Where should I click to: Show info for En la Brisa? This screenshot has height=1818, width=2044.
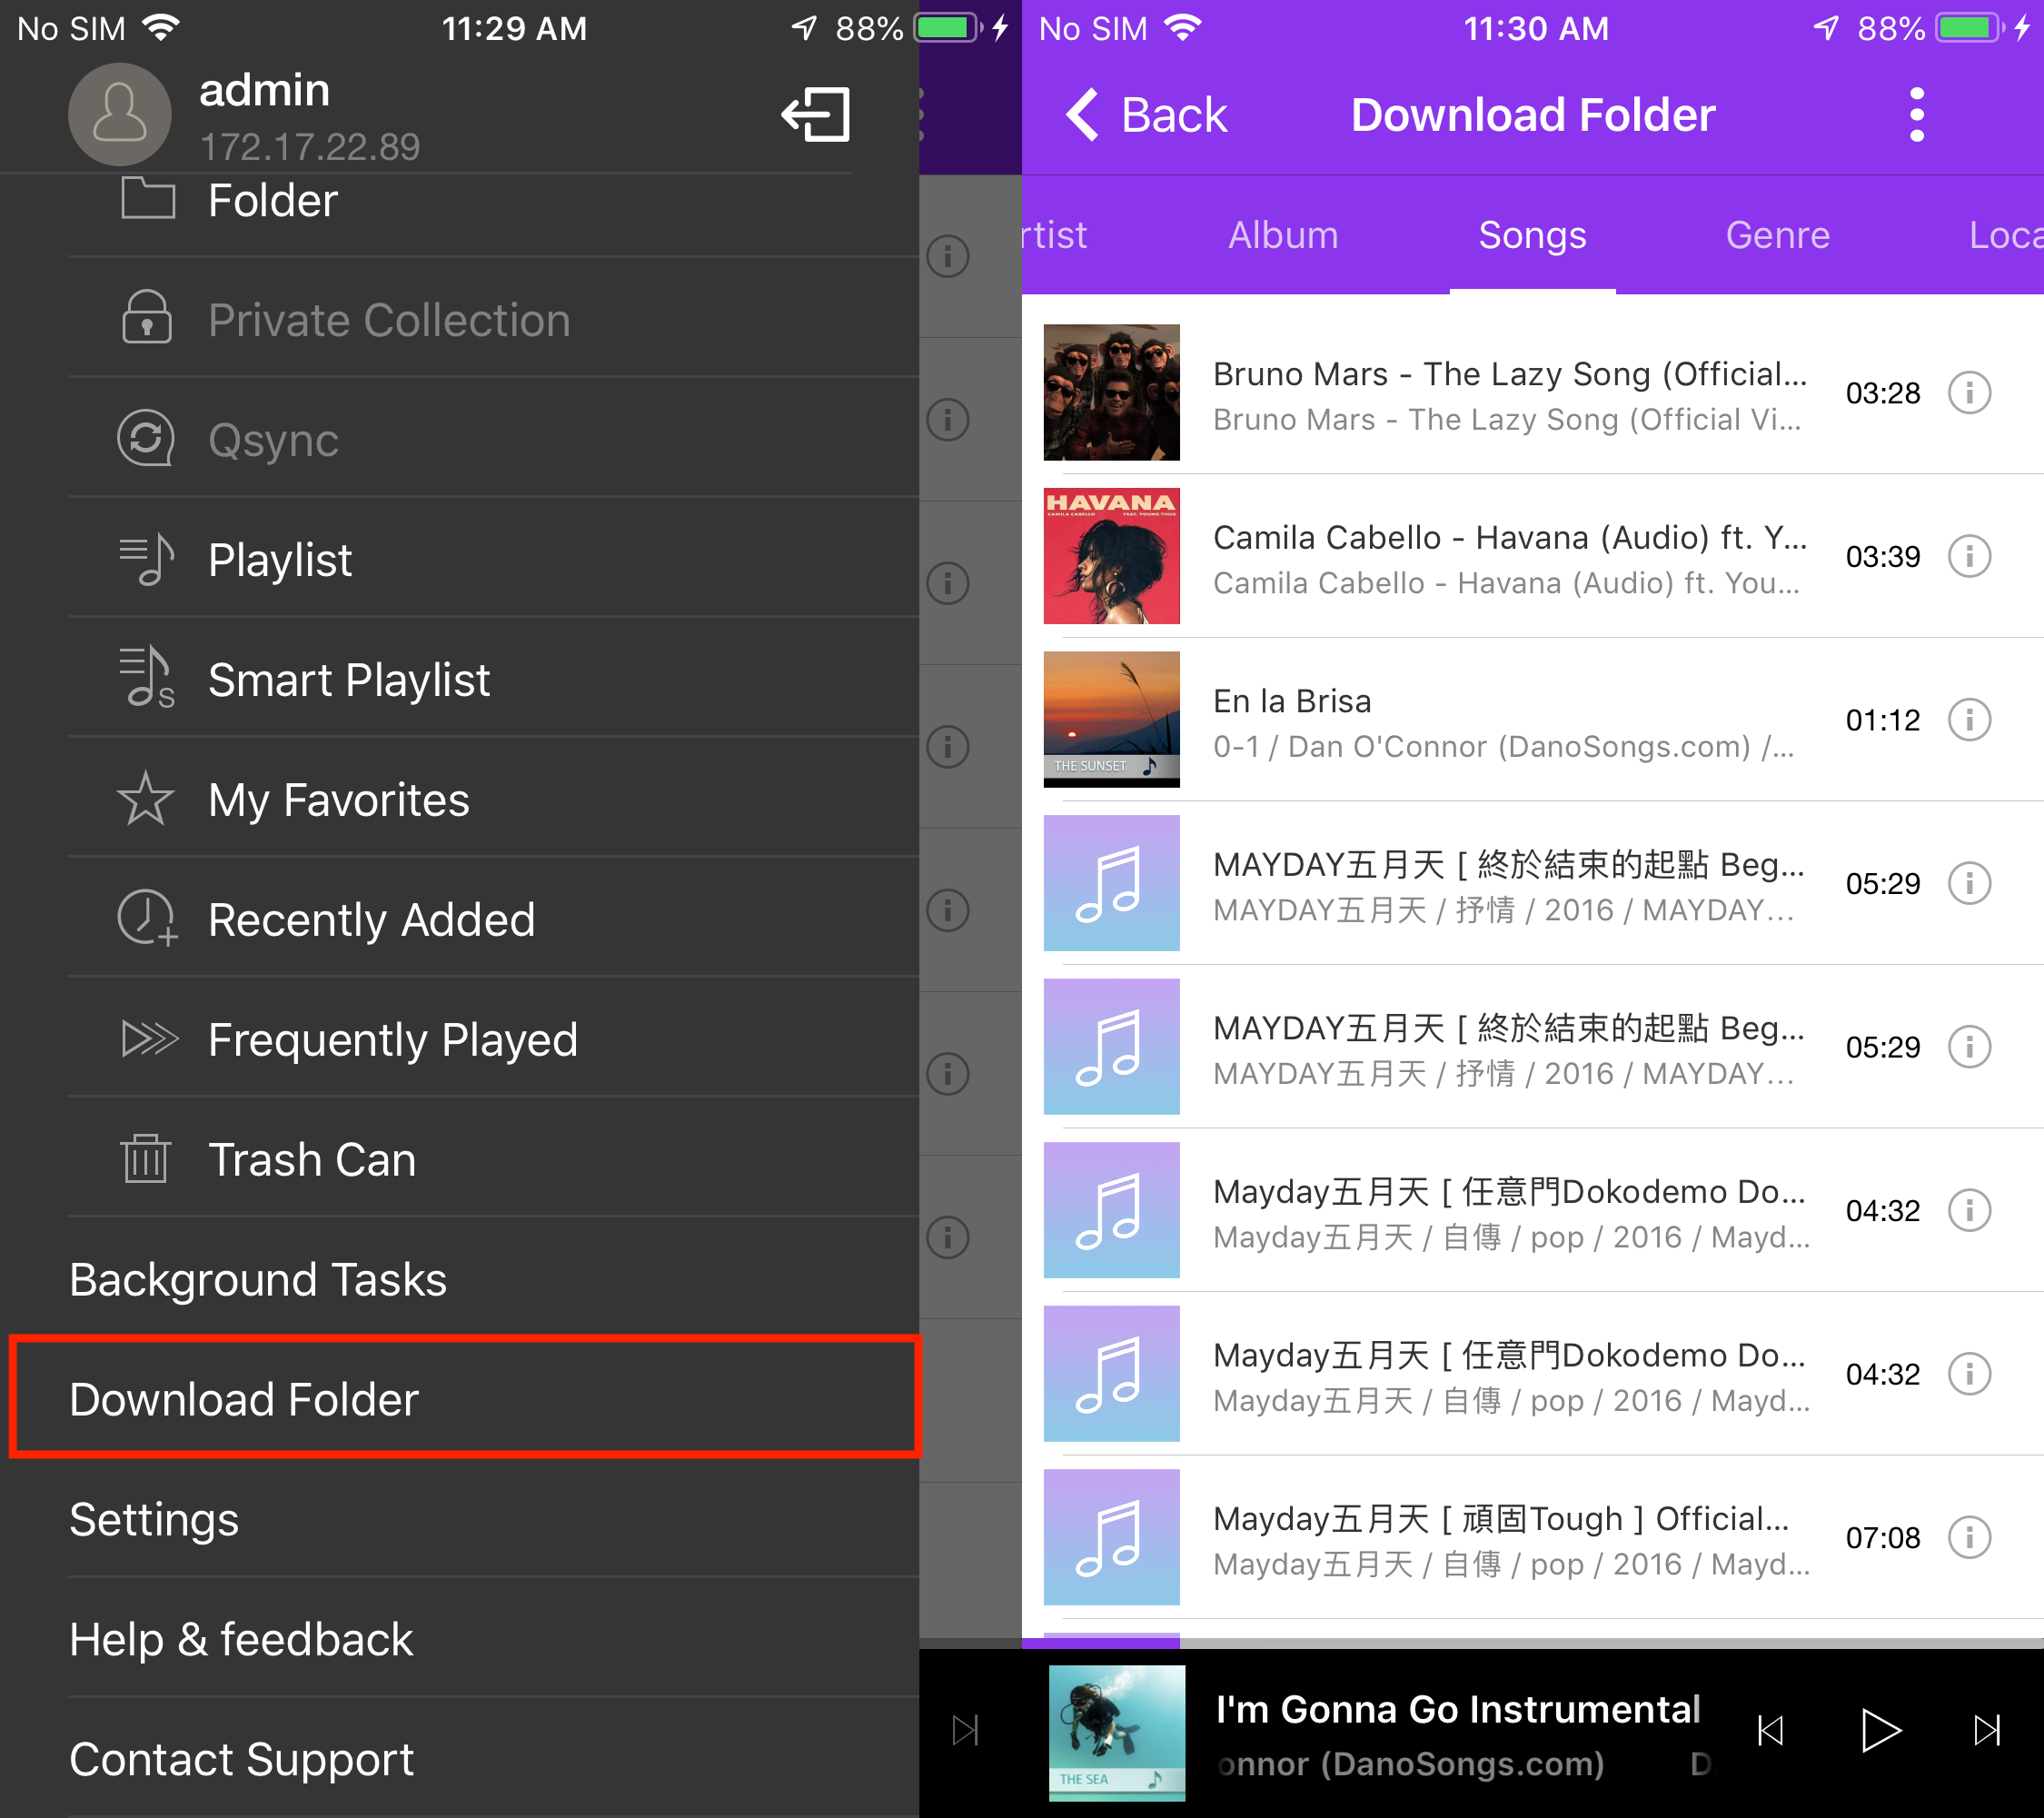point(1969,720)
